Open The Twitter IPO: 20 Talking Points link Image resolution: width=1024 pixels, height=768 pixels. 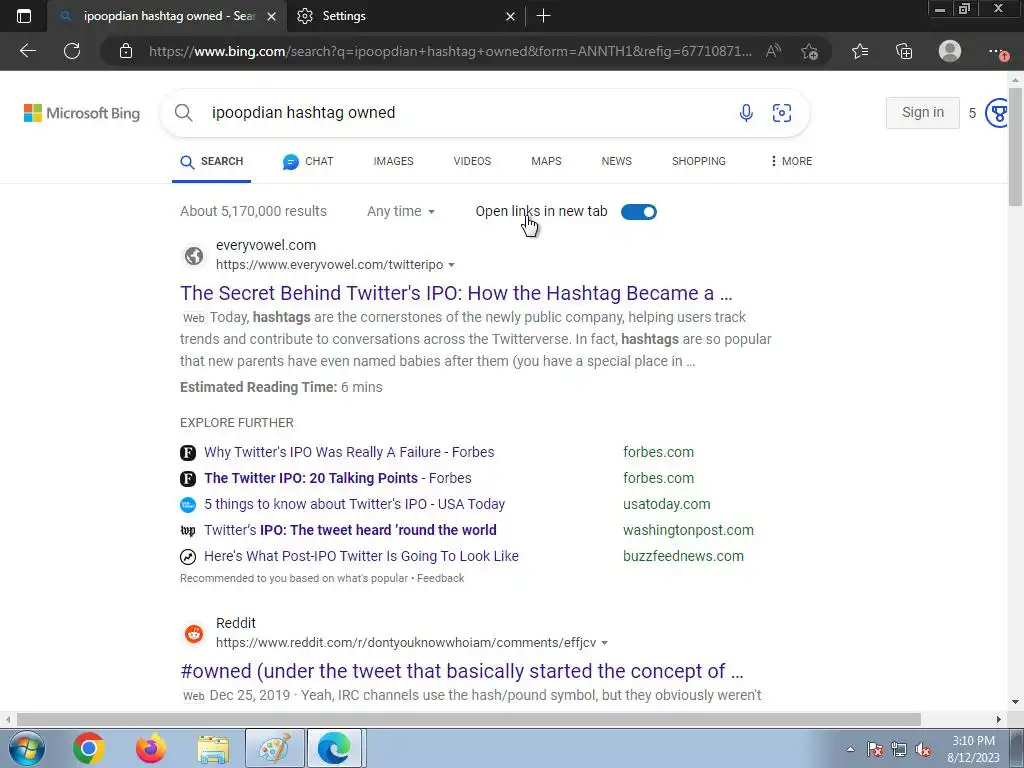(338, 478)
